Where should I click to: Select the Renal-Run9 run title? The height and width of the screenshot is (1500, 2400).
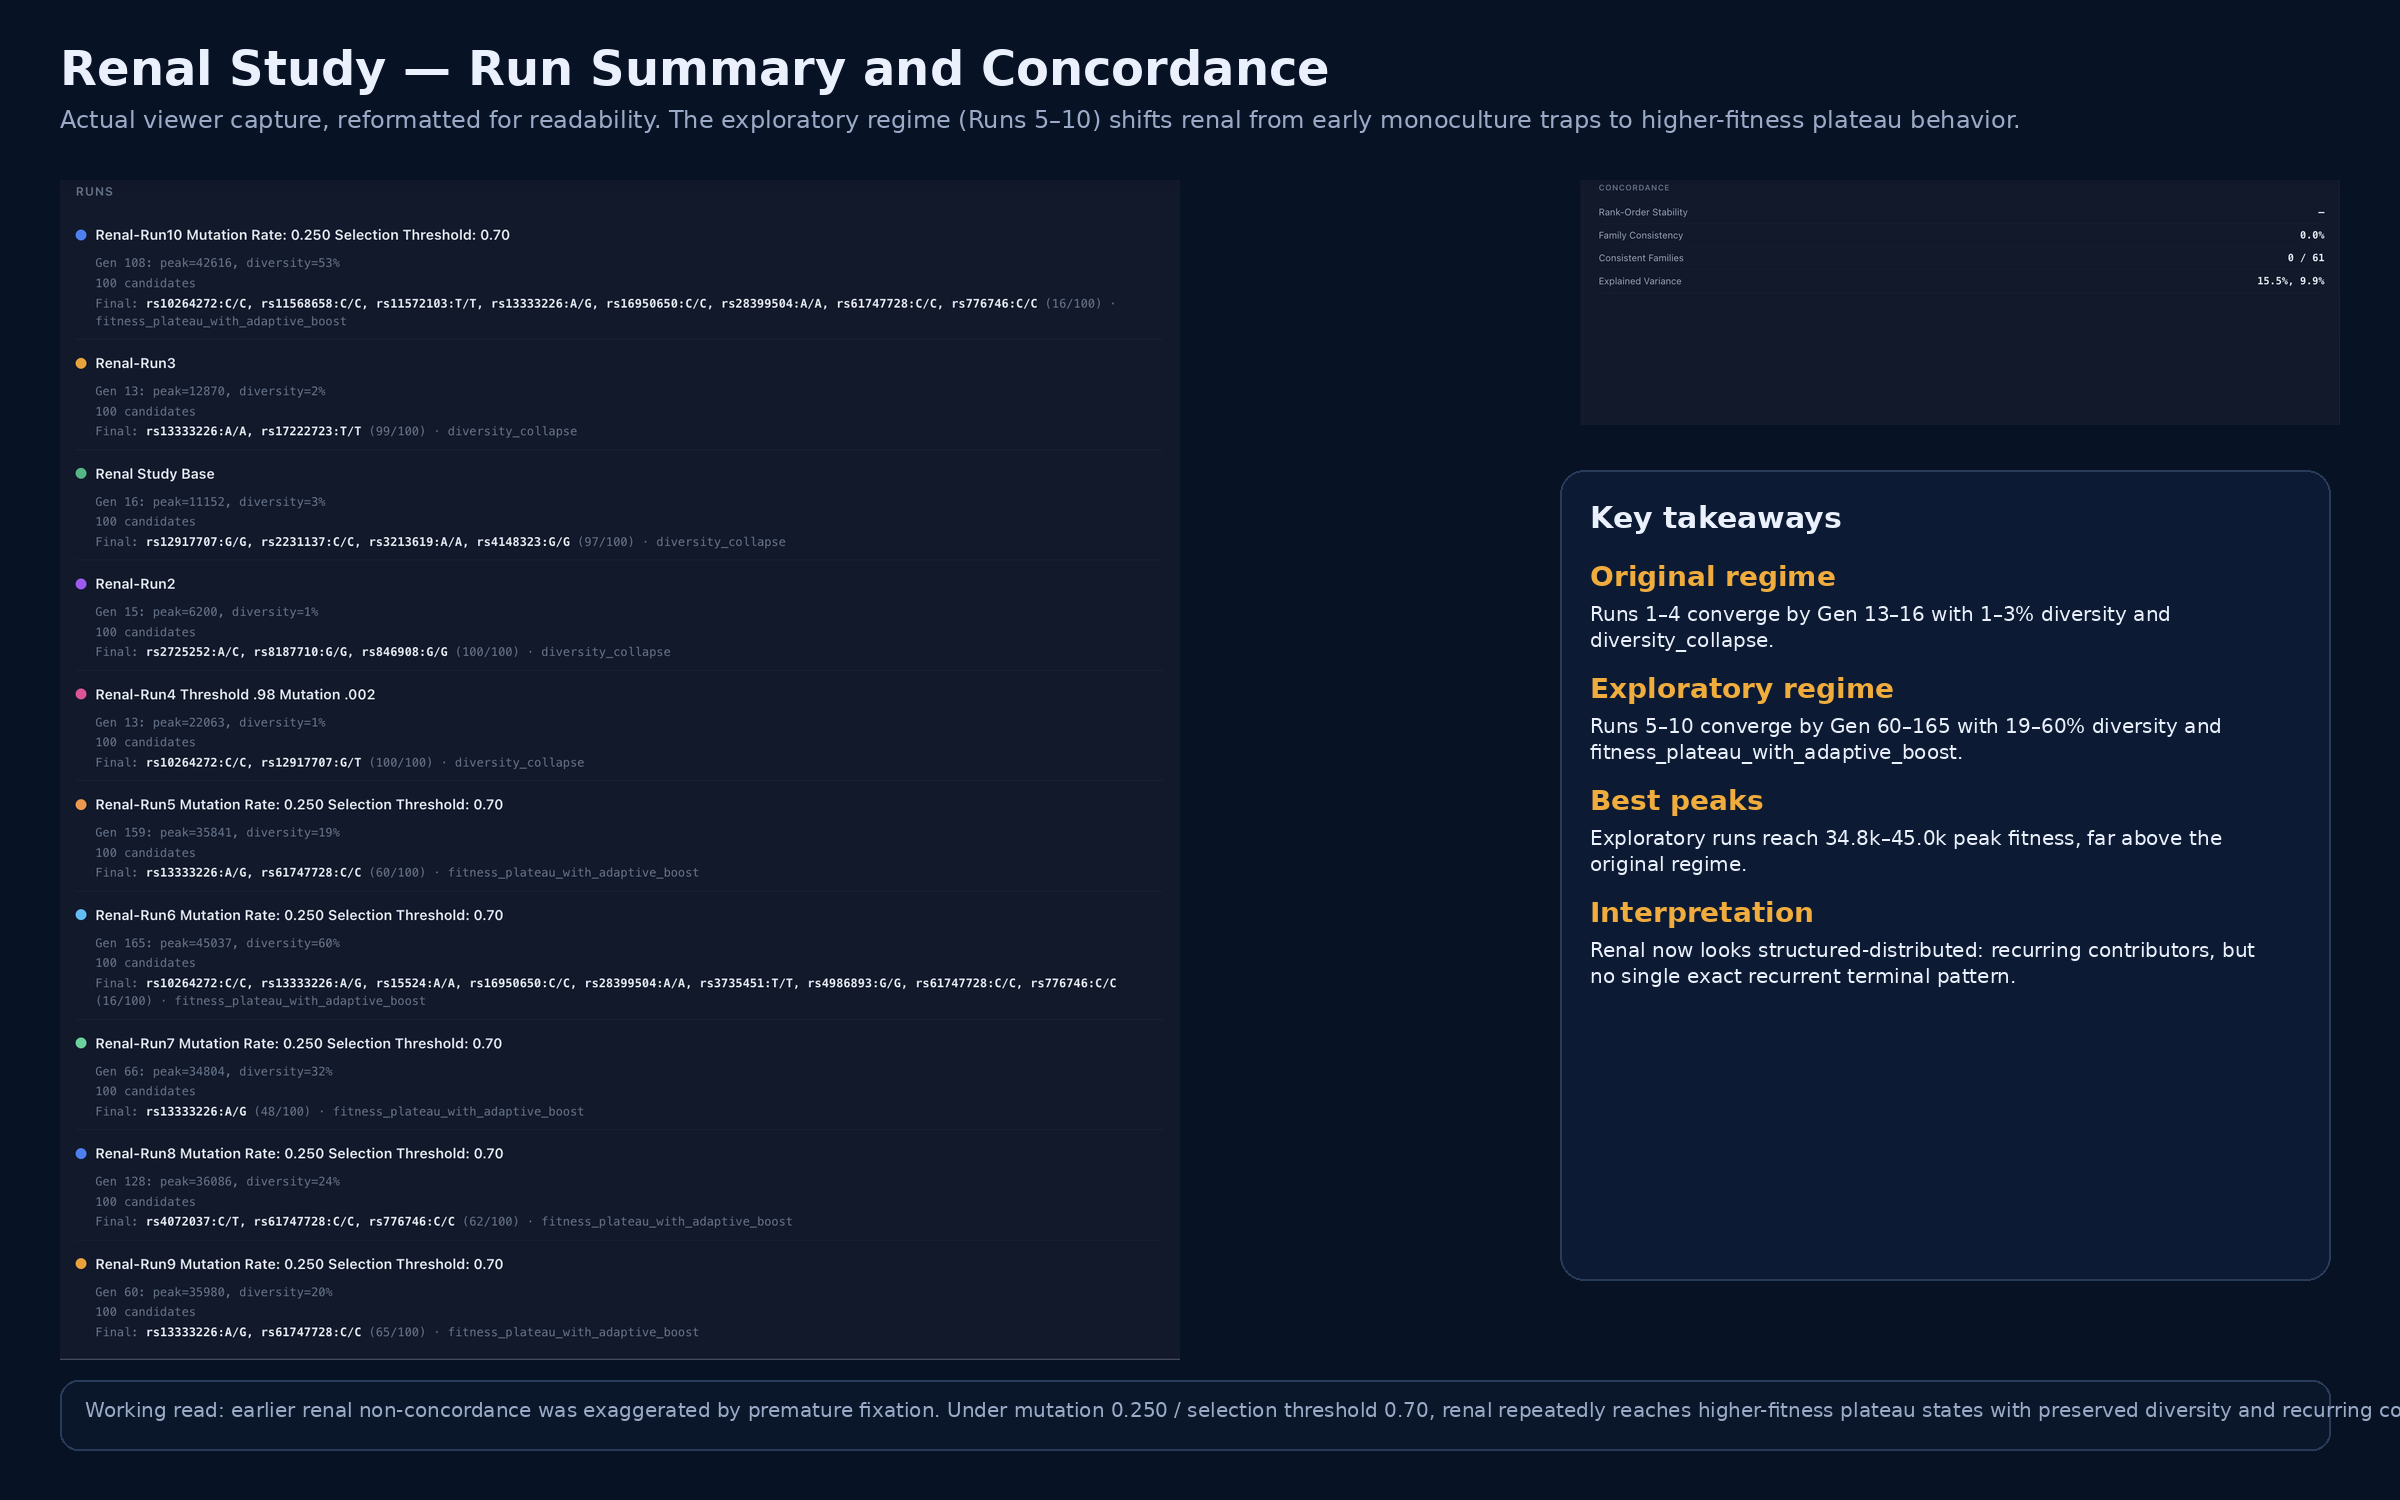299,1264
